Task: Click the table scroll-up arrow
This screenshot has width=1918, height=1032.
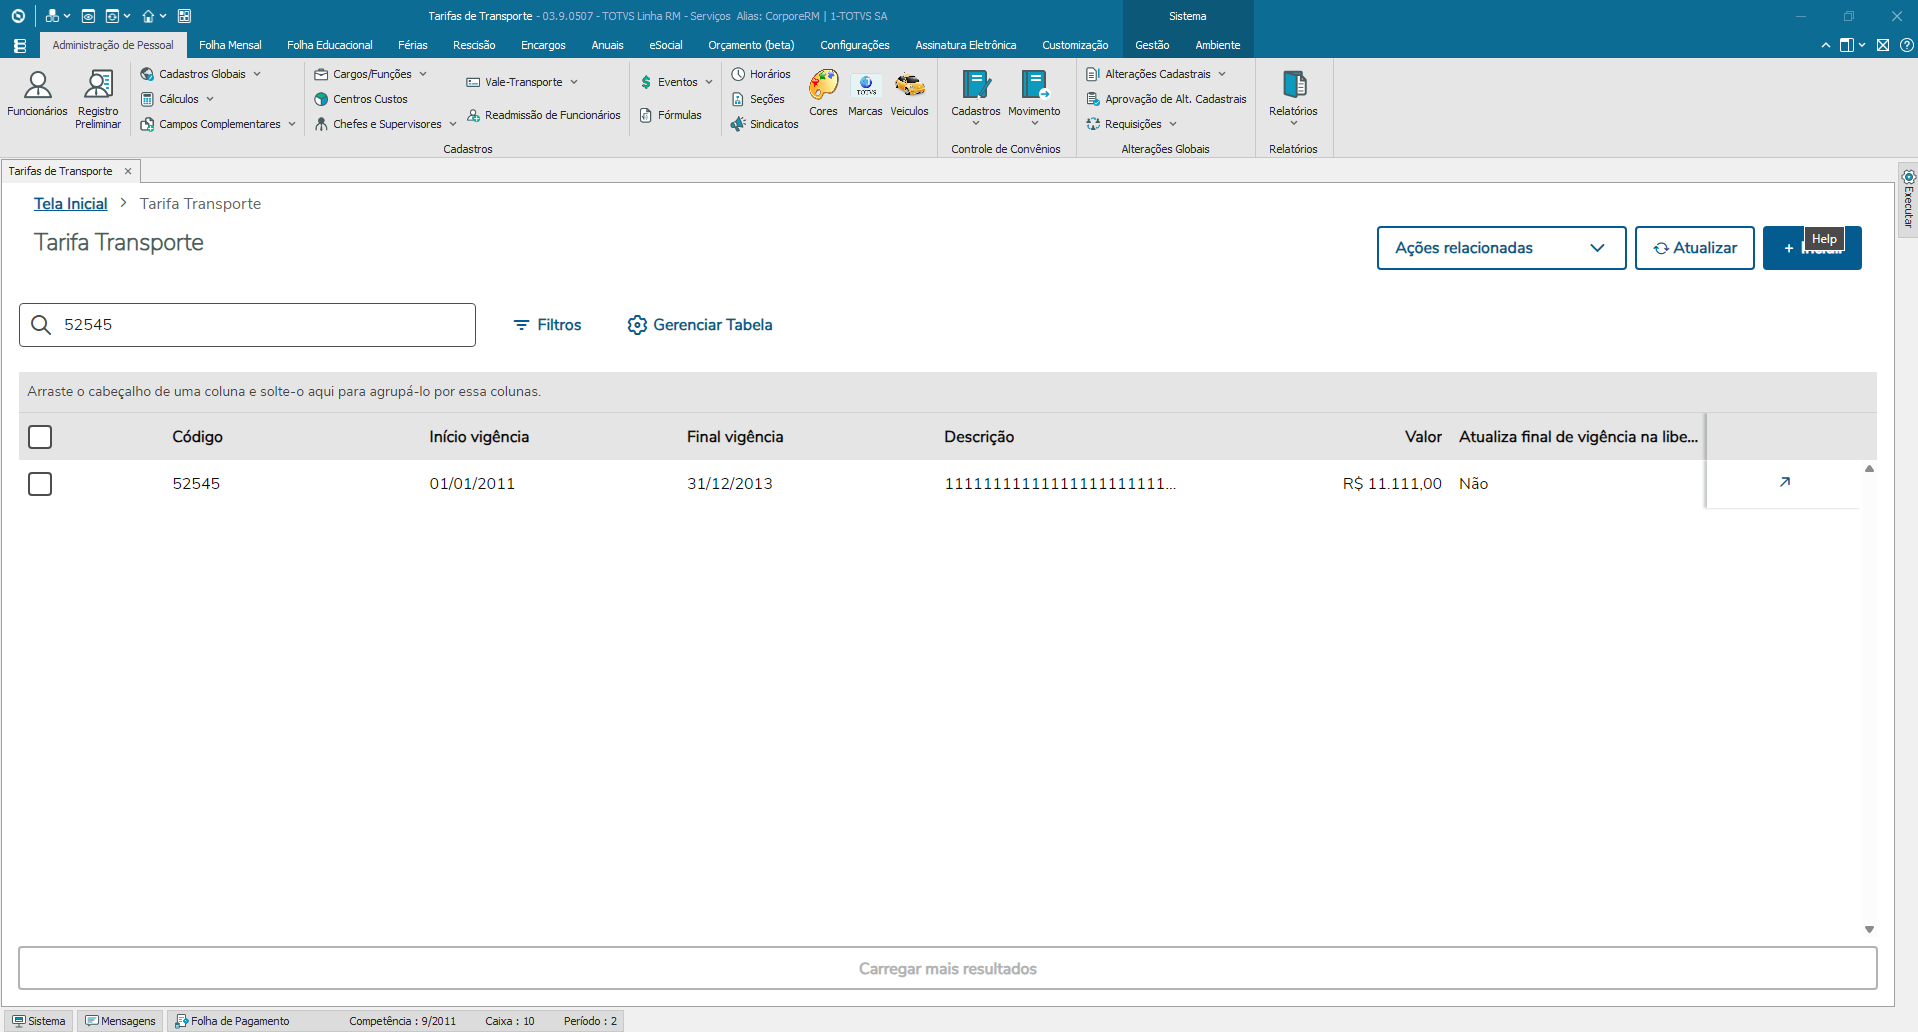Action: pyautogui.click(x=1869, y=468)
